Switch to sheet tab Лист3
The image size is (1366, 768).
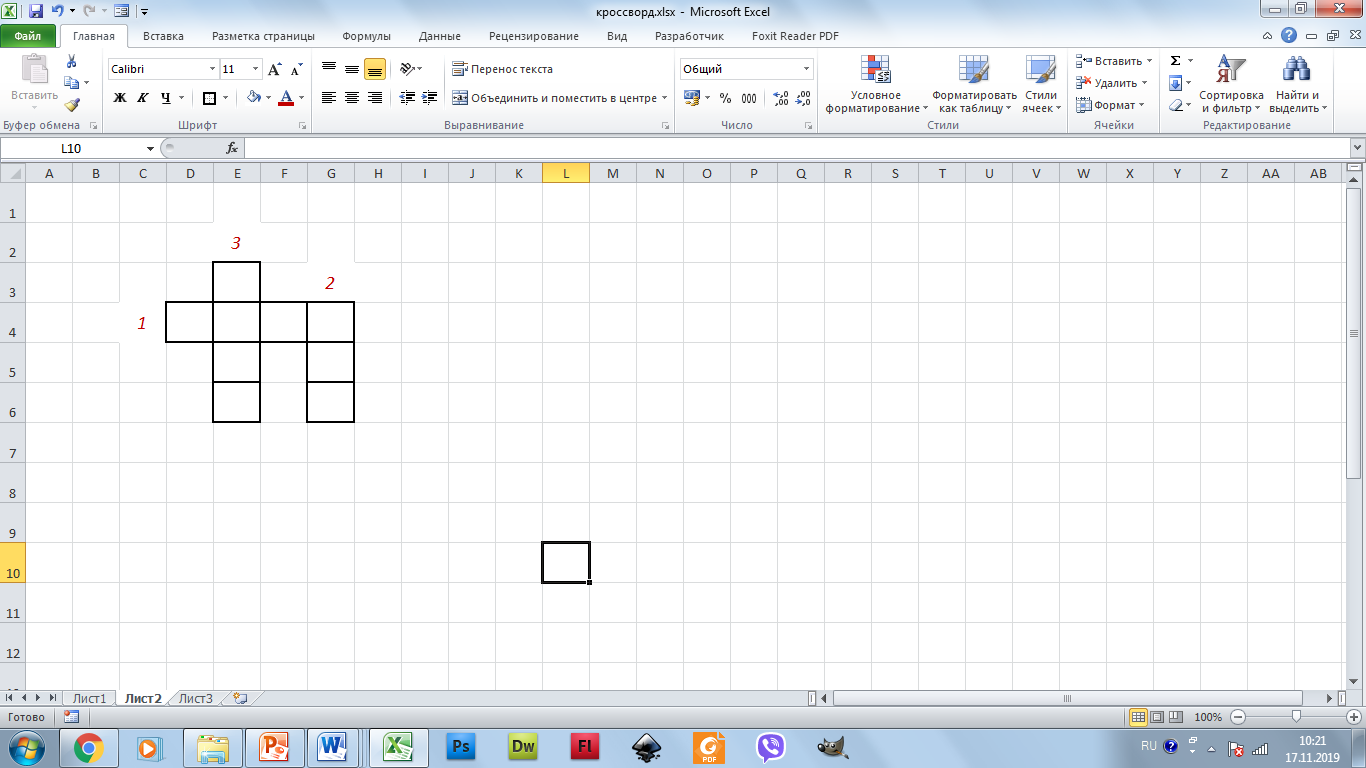pyautogui.click(x=196, y=698)
